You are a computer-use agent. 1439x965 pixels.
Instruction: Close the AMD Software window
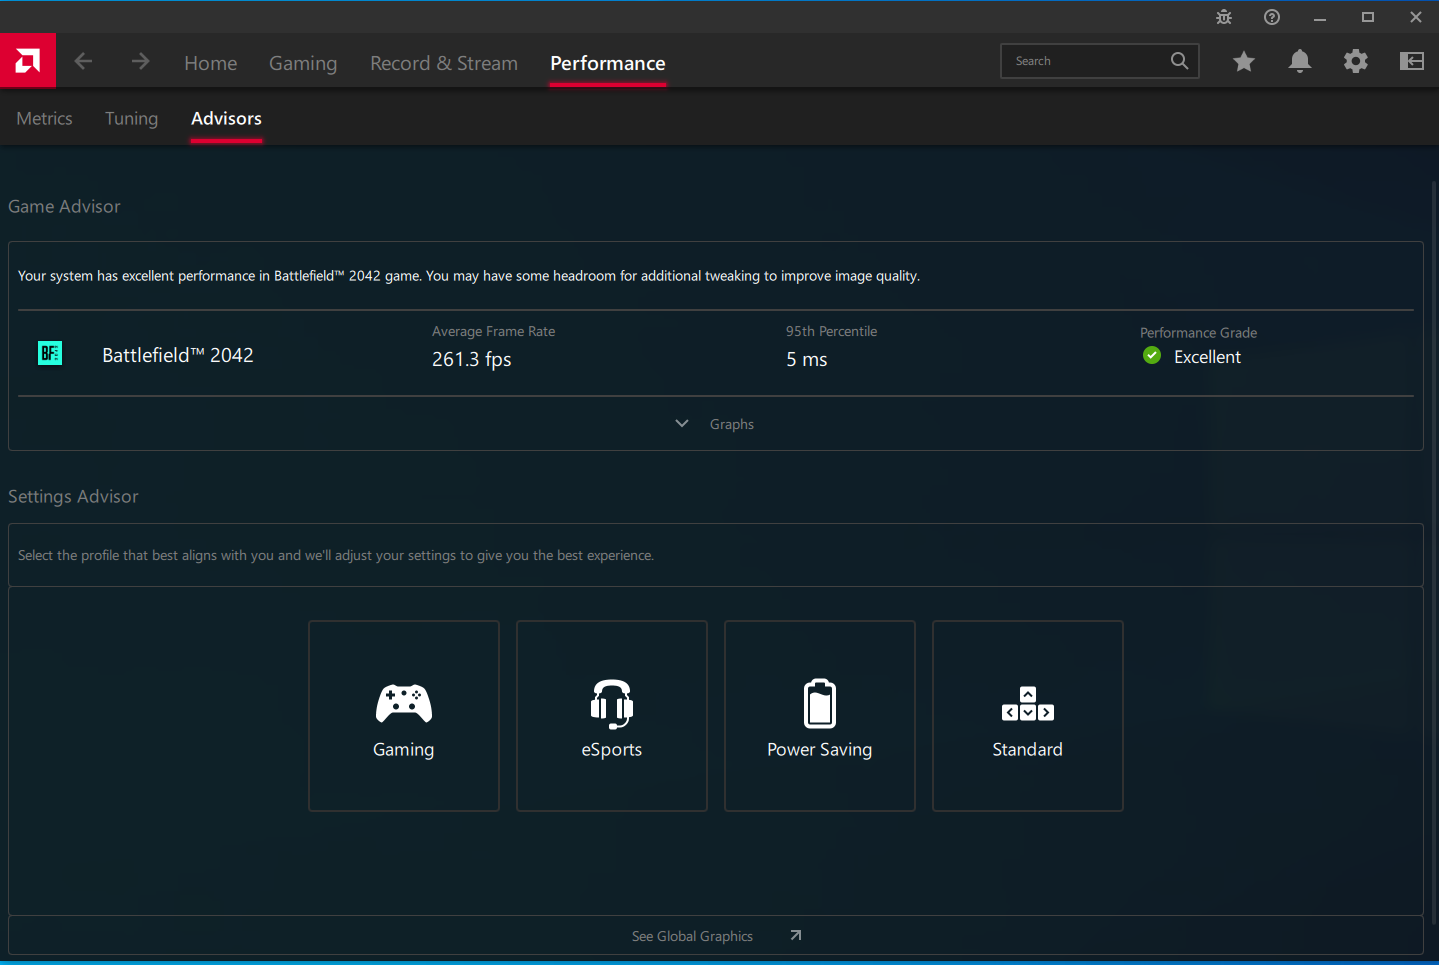pos(1416,17)
